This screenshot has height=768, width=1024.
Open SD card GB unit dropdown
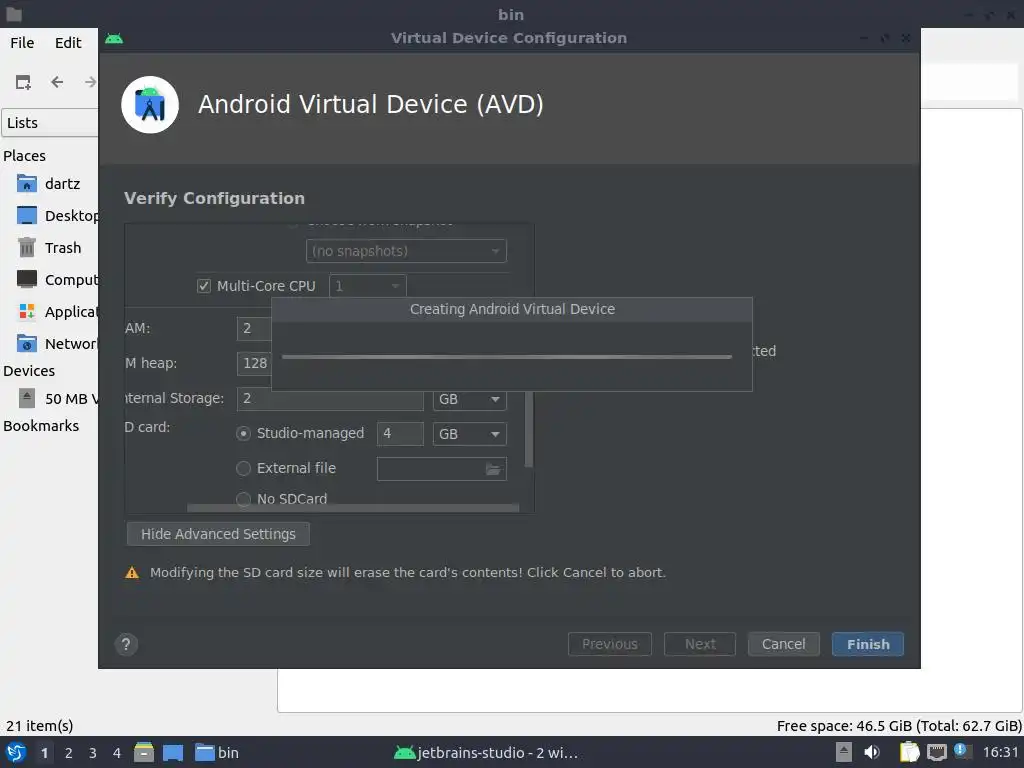pos(470,434)
